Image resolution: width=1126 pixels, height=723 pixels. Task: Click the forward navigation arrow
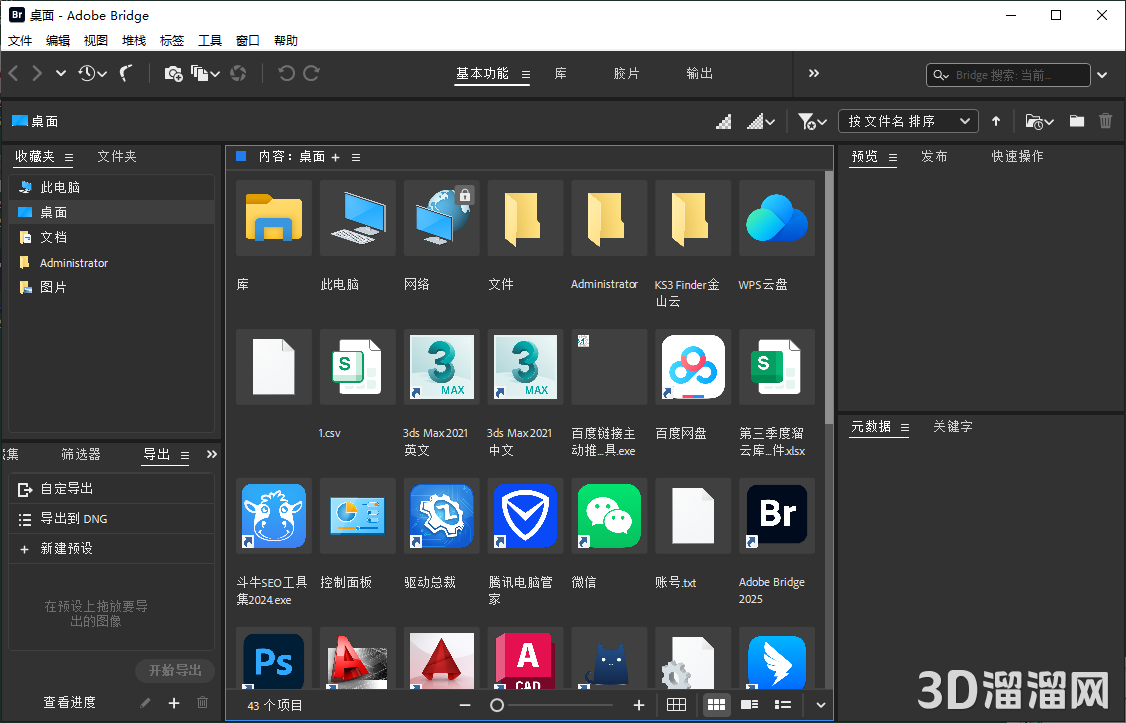(x=37, y=73)
